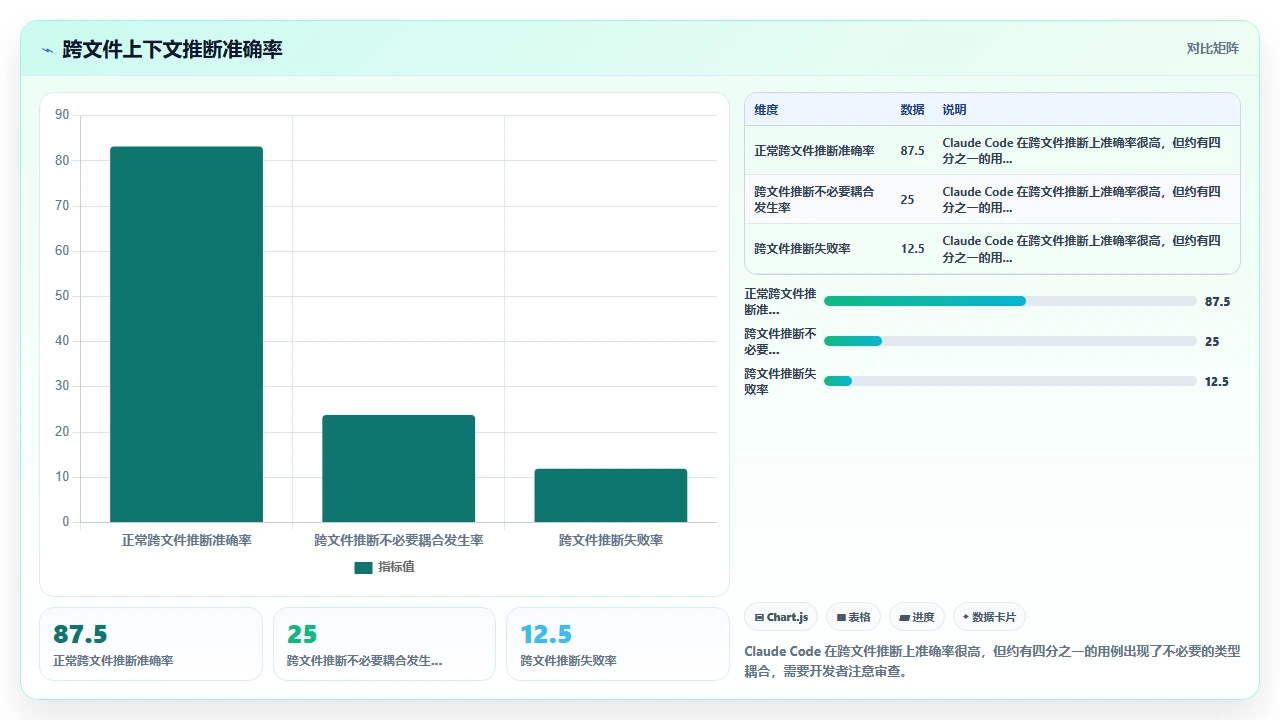Click the bar for 跨文件推断失败率
The height and width of the screenshot is (720, 1280).
610,495
